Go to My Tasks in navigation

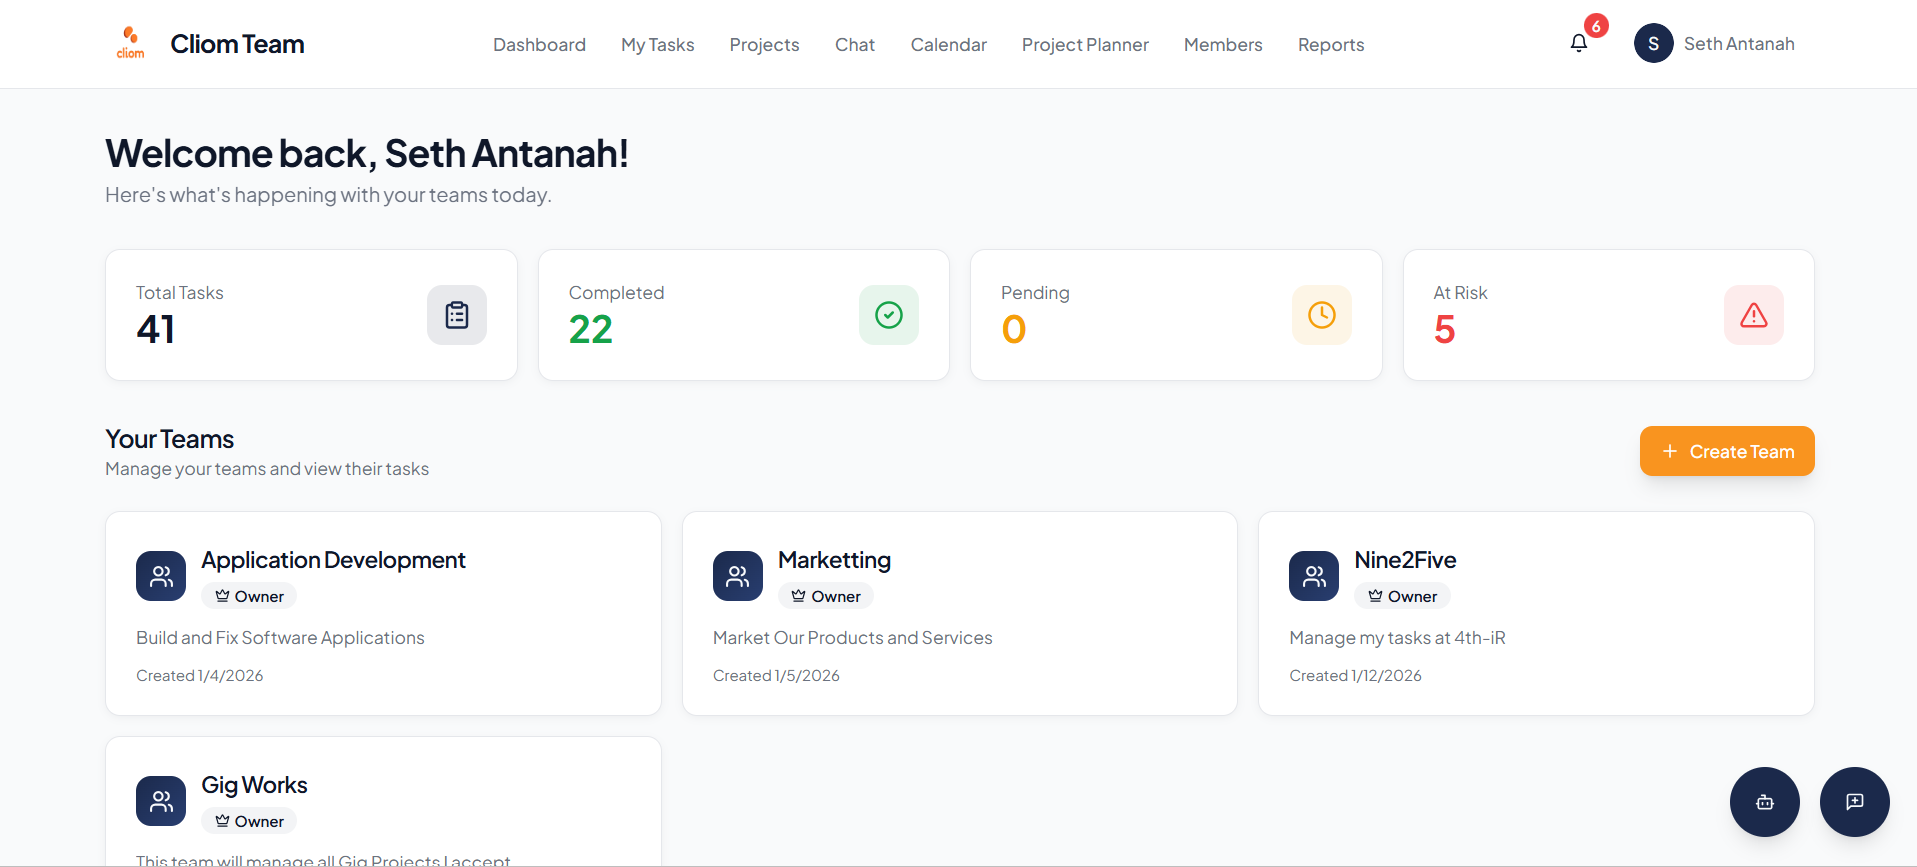[x=657, y=45]
